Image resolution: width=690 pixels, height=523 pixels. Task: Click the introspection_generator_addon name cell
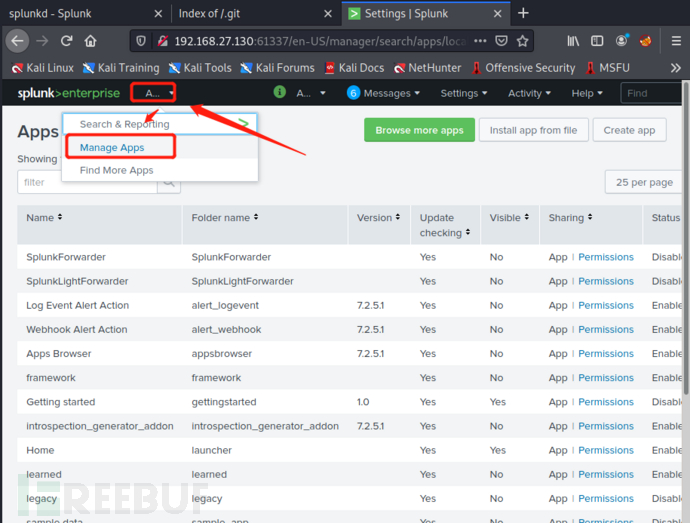(99, 426)
